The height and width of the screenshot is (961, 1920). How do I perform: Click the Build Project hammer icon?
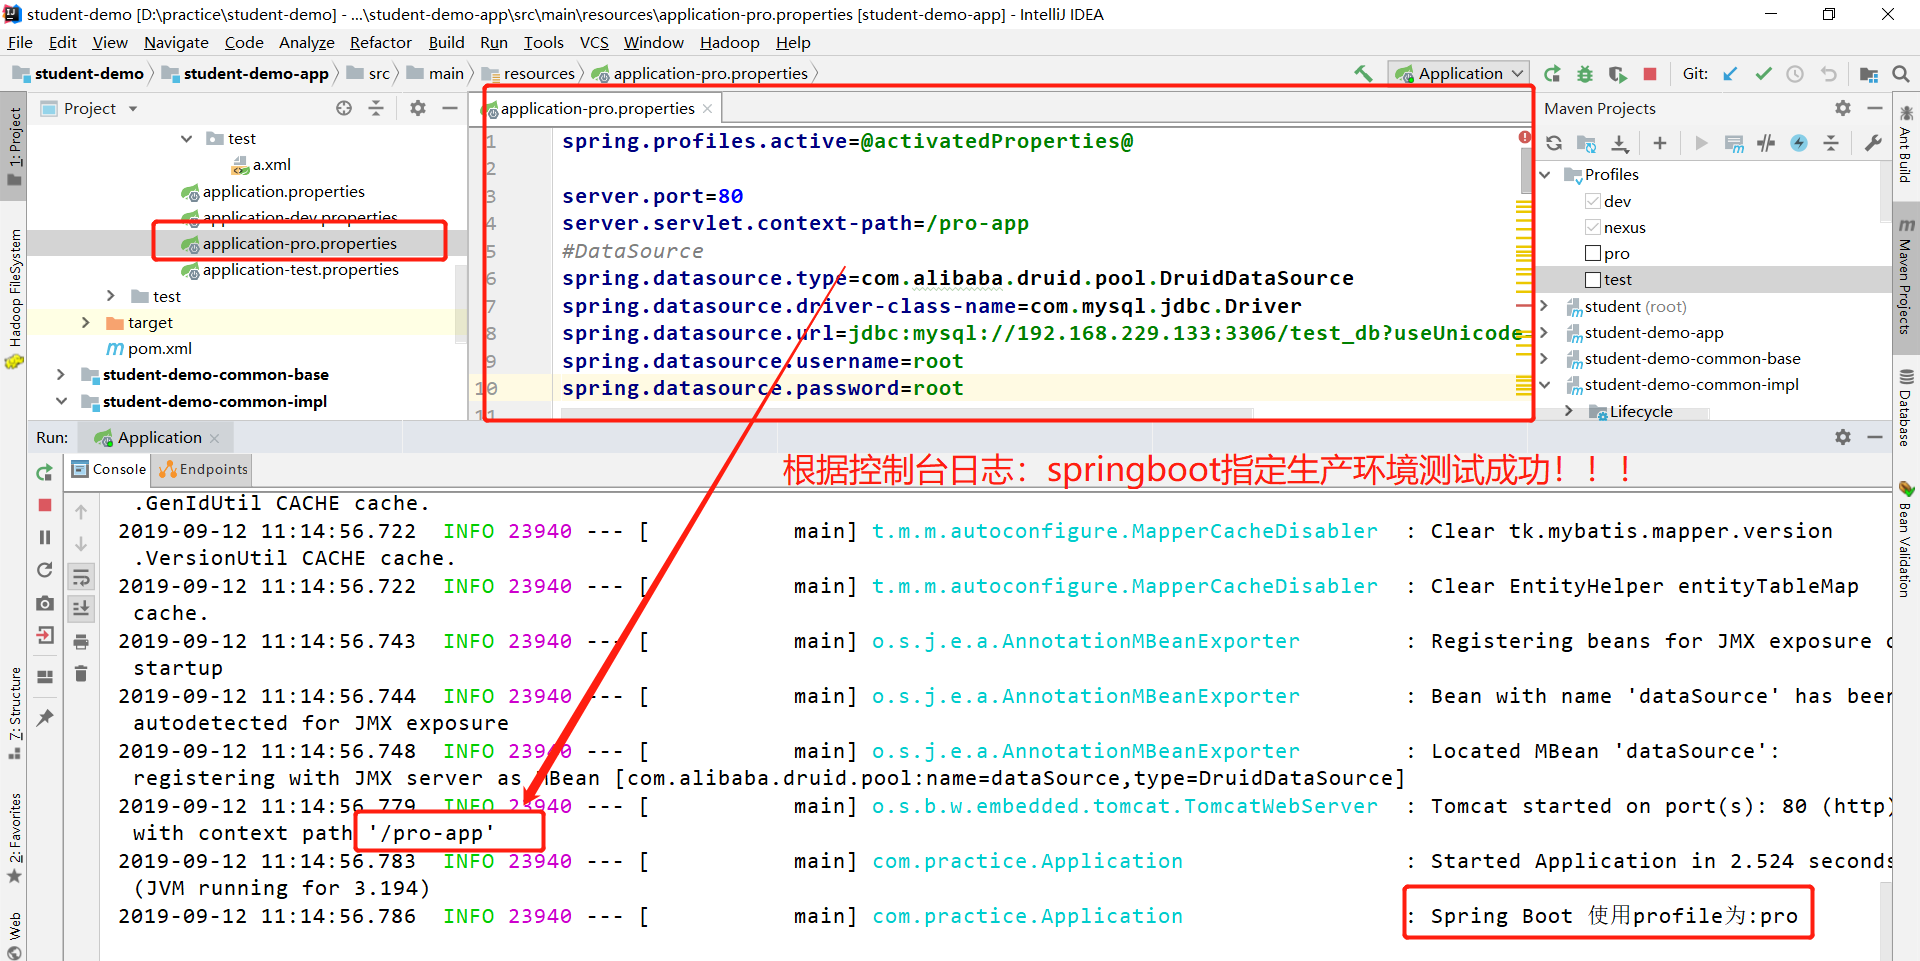point(1363,73)
